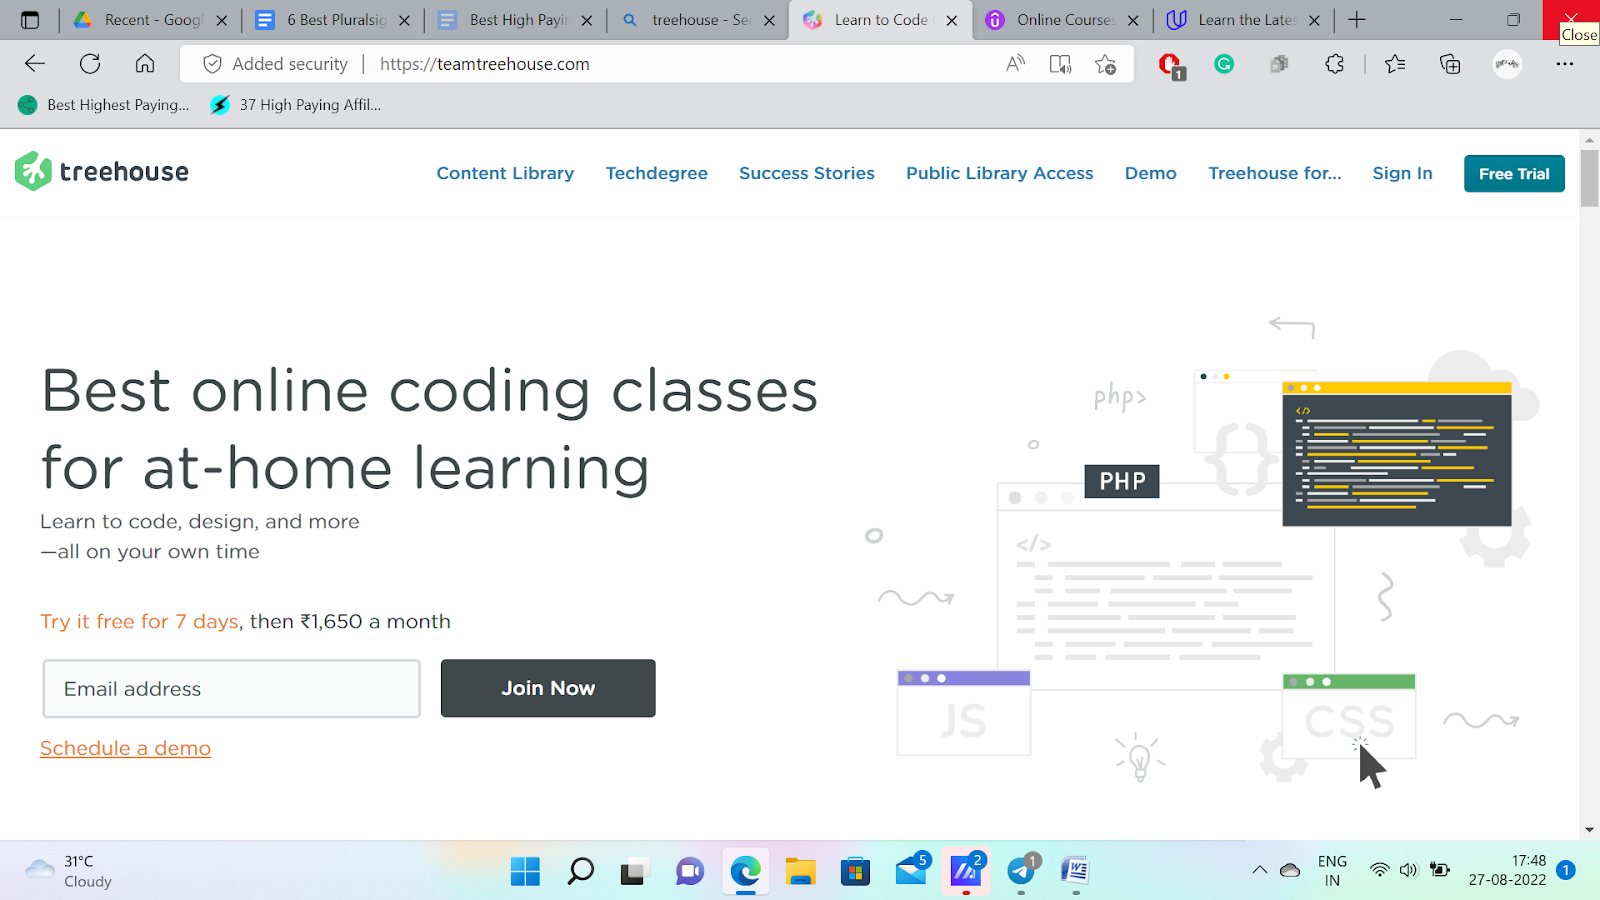Open Microsoft Edge on the taskbar
Viewport: 1600px width, 900px height.
745,871
